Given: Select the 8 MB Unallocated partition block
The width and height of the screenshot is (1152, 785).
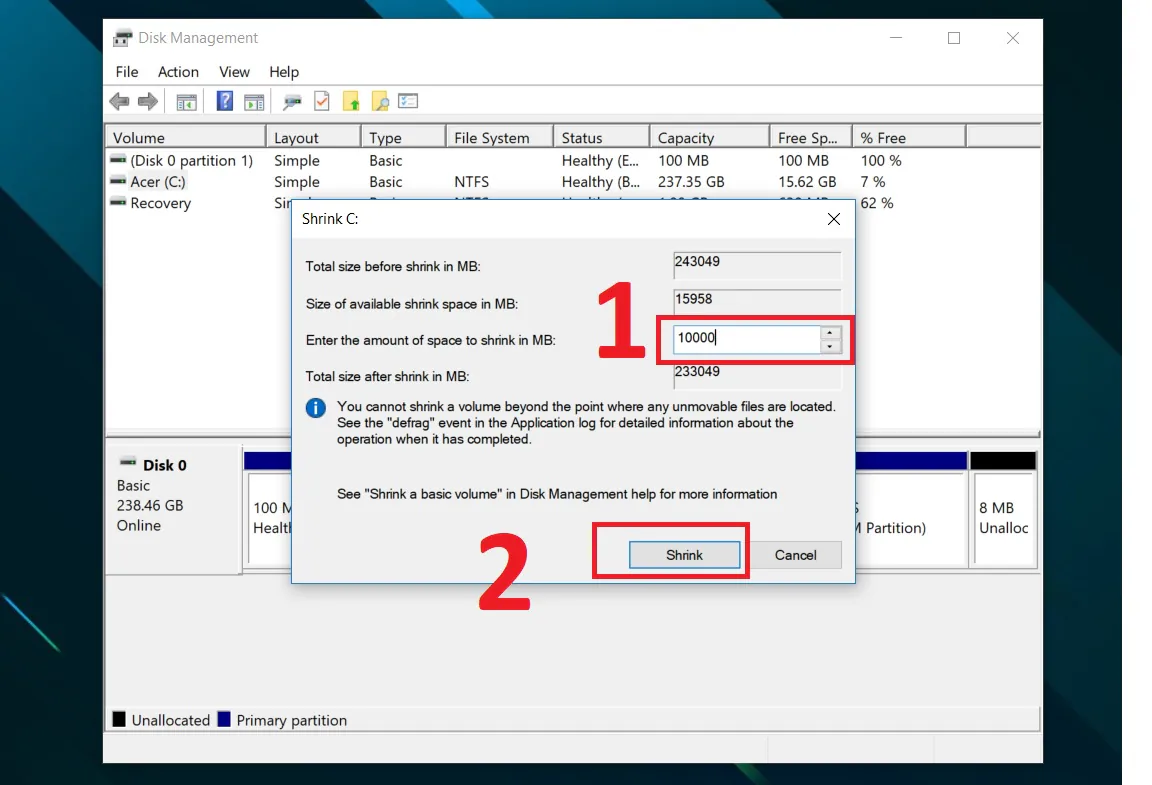Looking at the screenshot, I should (x=1003, y=510).
